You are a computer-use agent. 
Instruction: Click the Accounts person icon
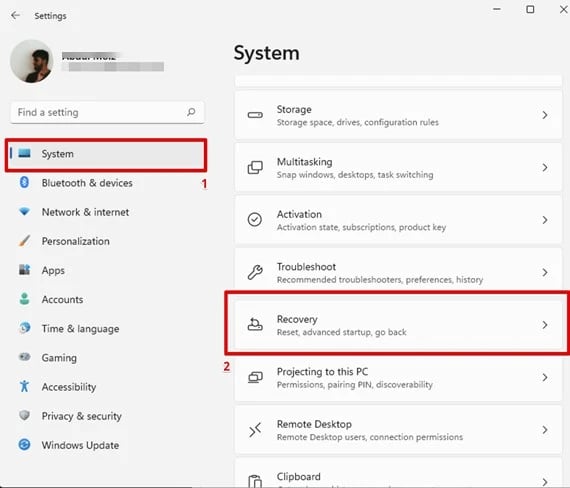24,299
